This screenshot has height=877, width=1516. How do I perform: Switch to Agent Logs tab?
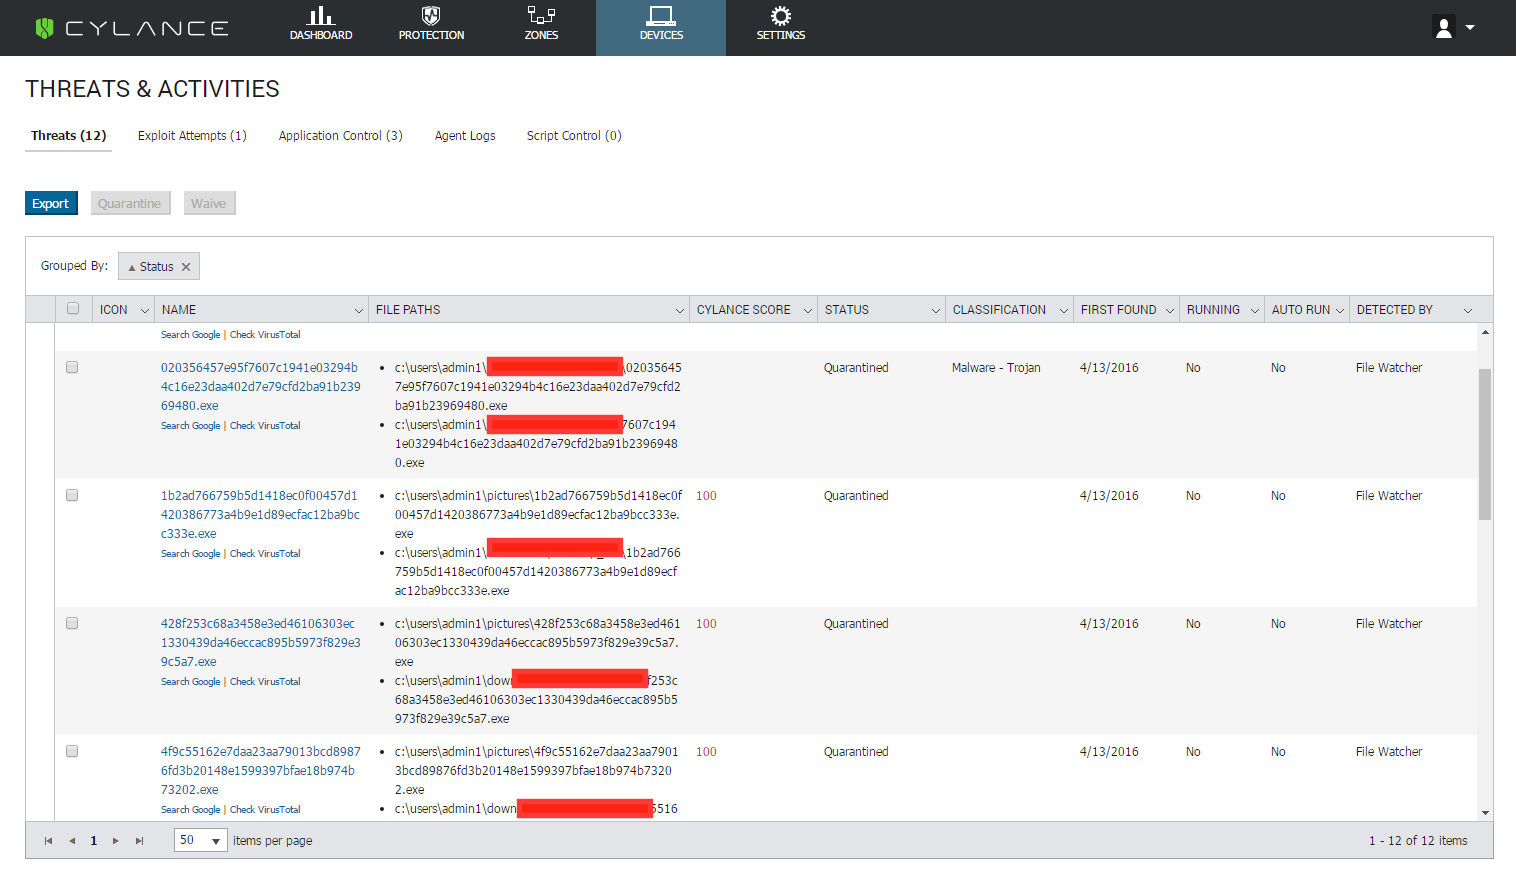pyautogui.click(x=465, y=136)
